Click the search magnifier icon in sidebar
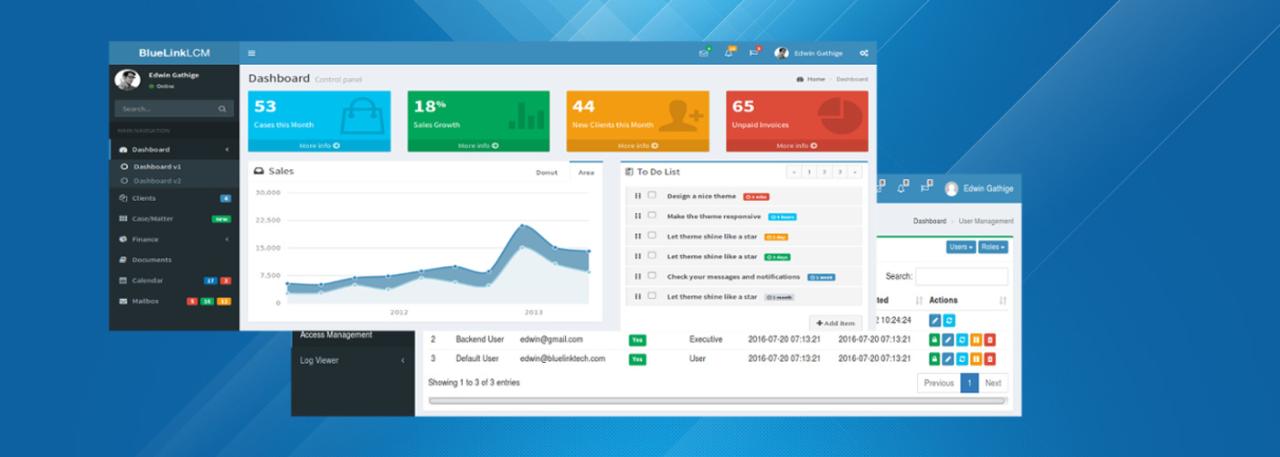Image resolution: width=1280 pixels, height=457 pixels. coord(222,108)
